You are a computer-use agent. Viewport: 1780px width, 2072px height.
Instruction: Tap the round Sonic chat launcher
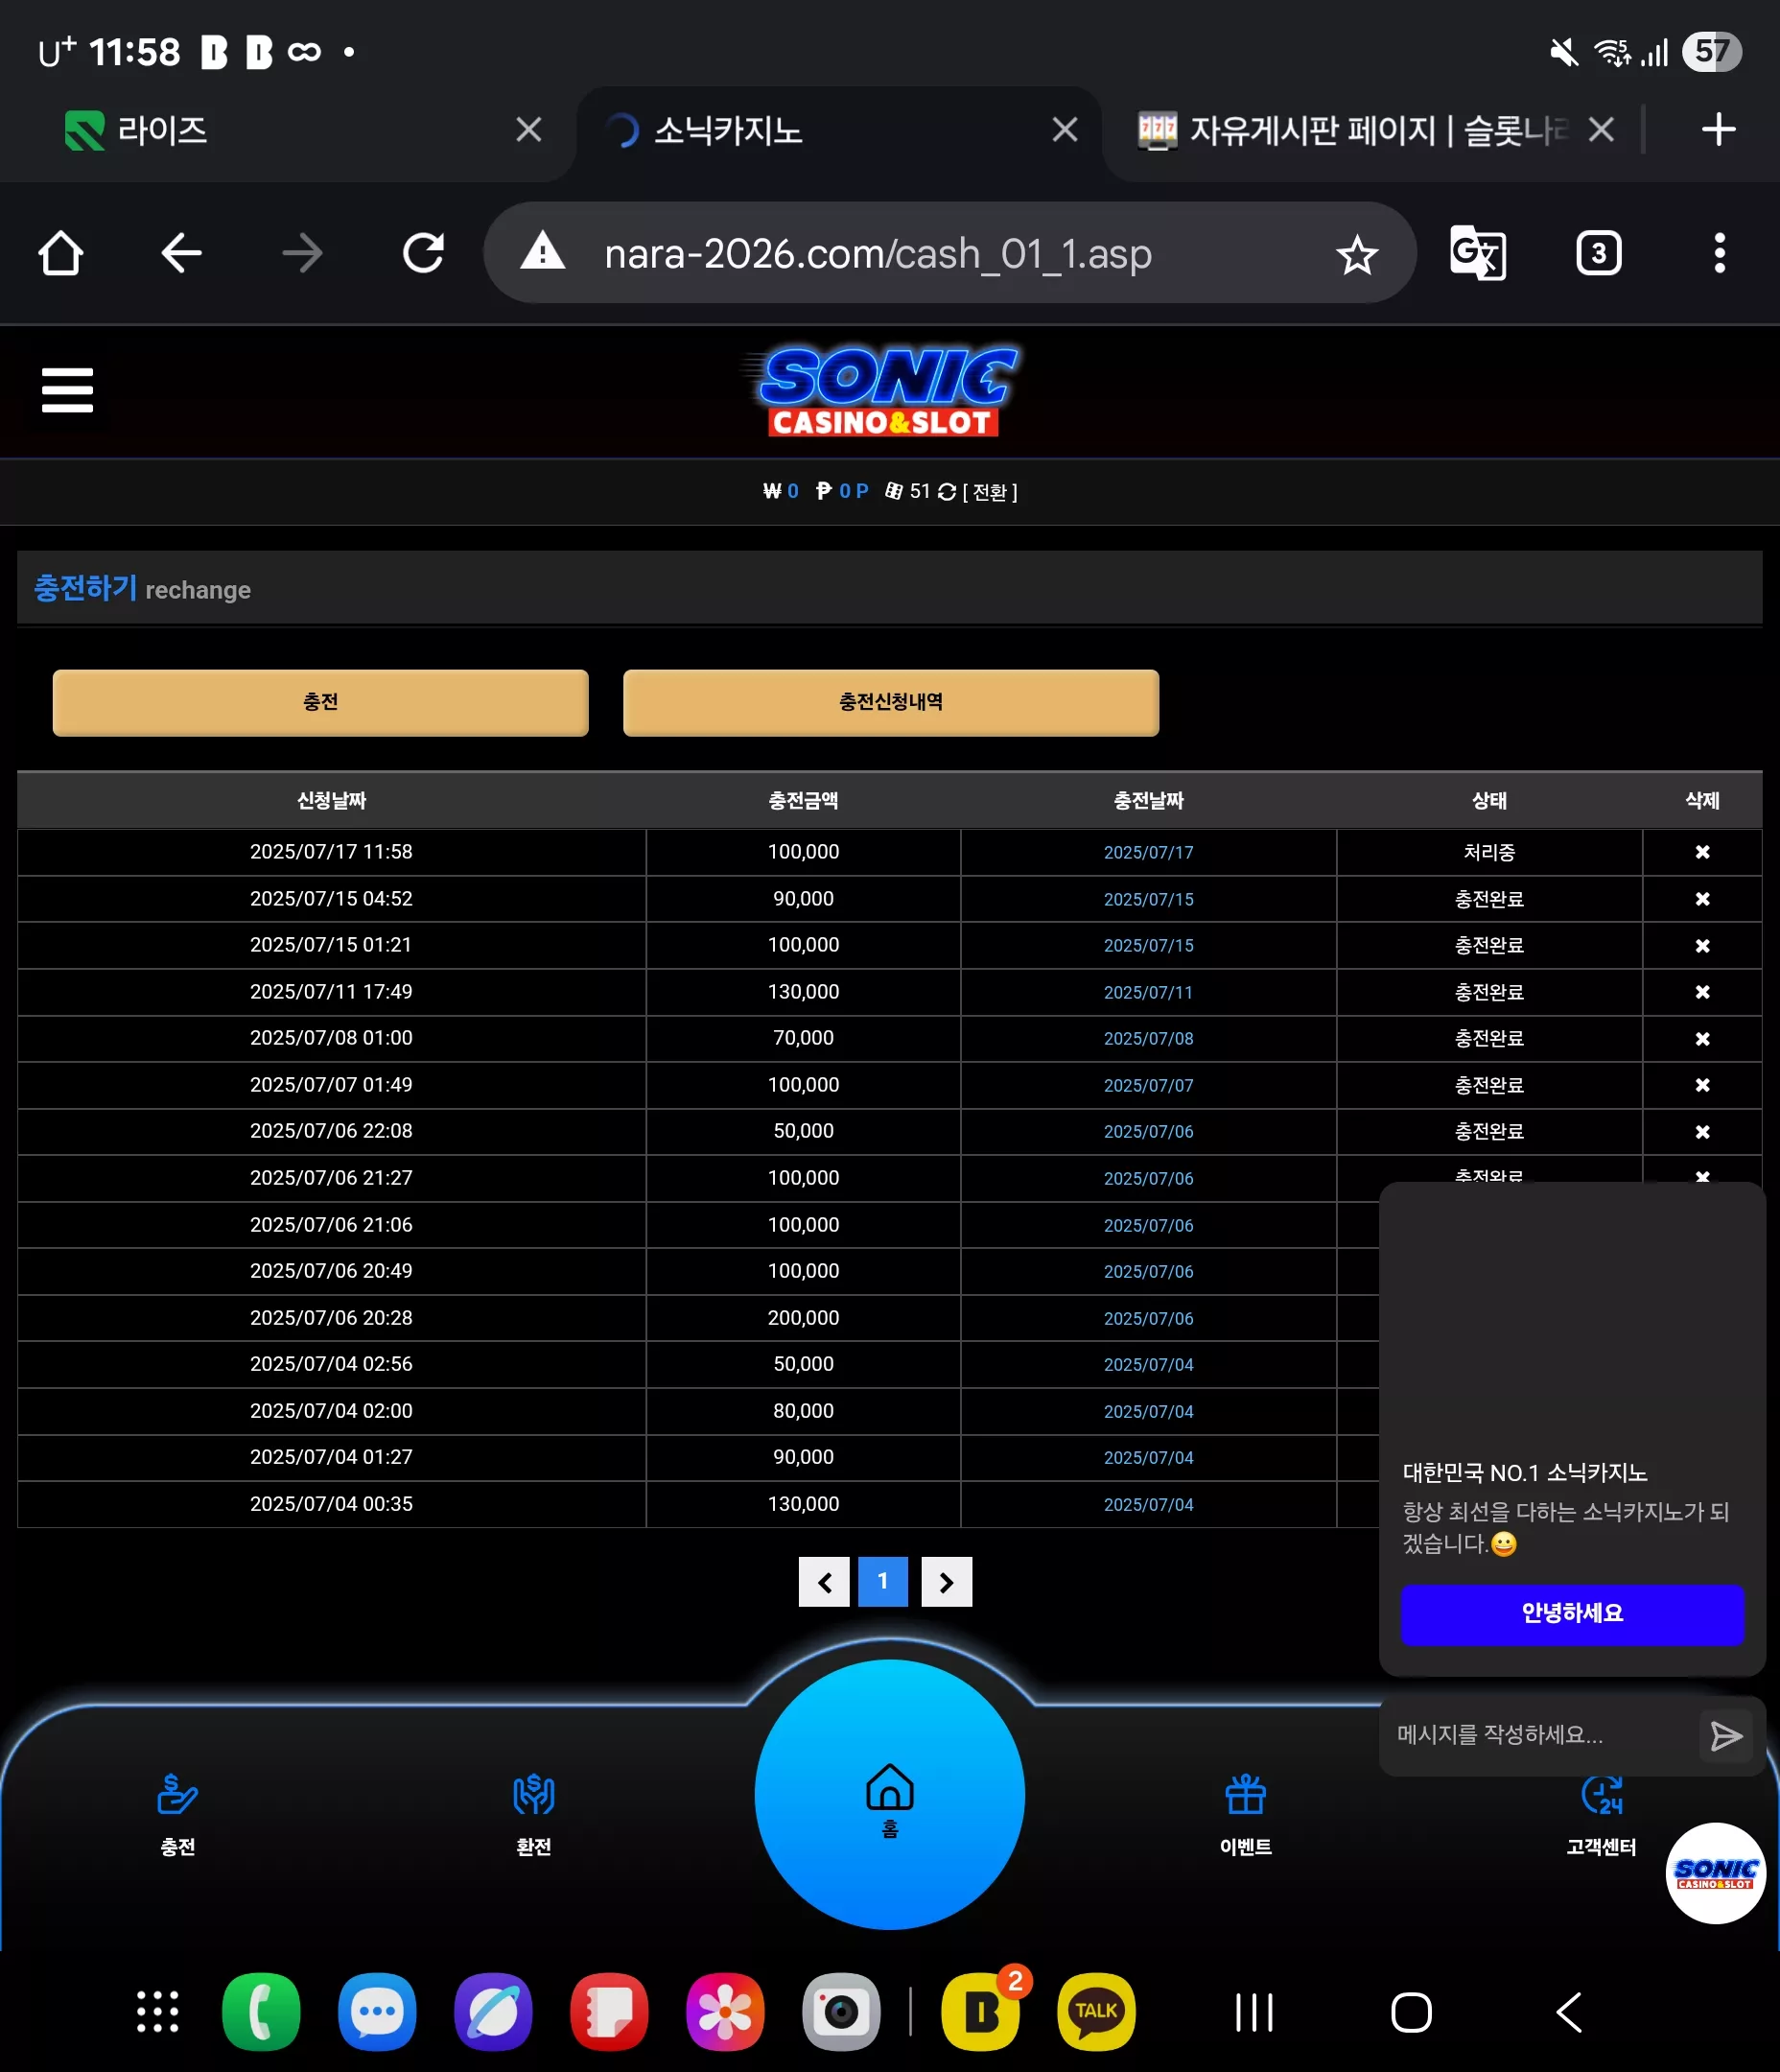point(1715,1873)
